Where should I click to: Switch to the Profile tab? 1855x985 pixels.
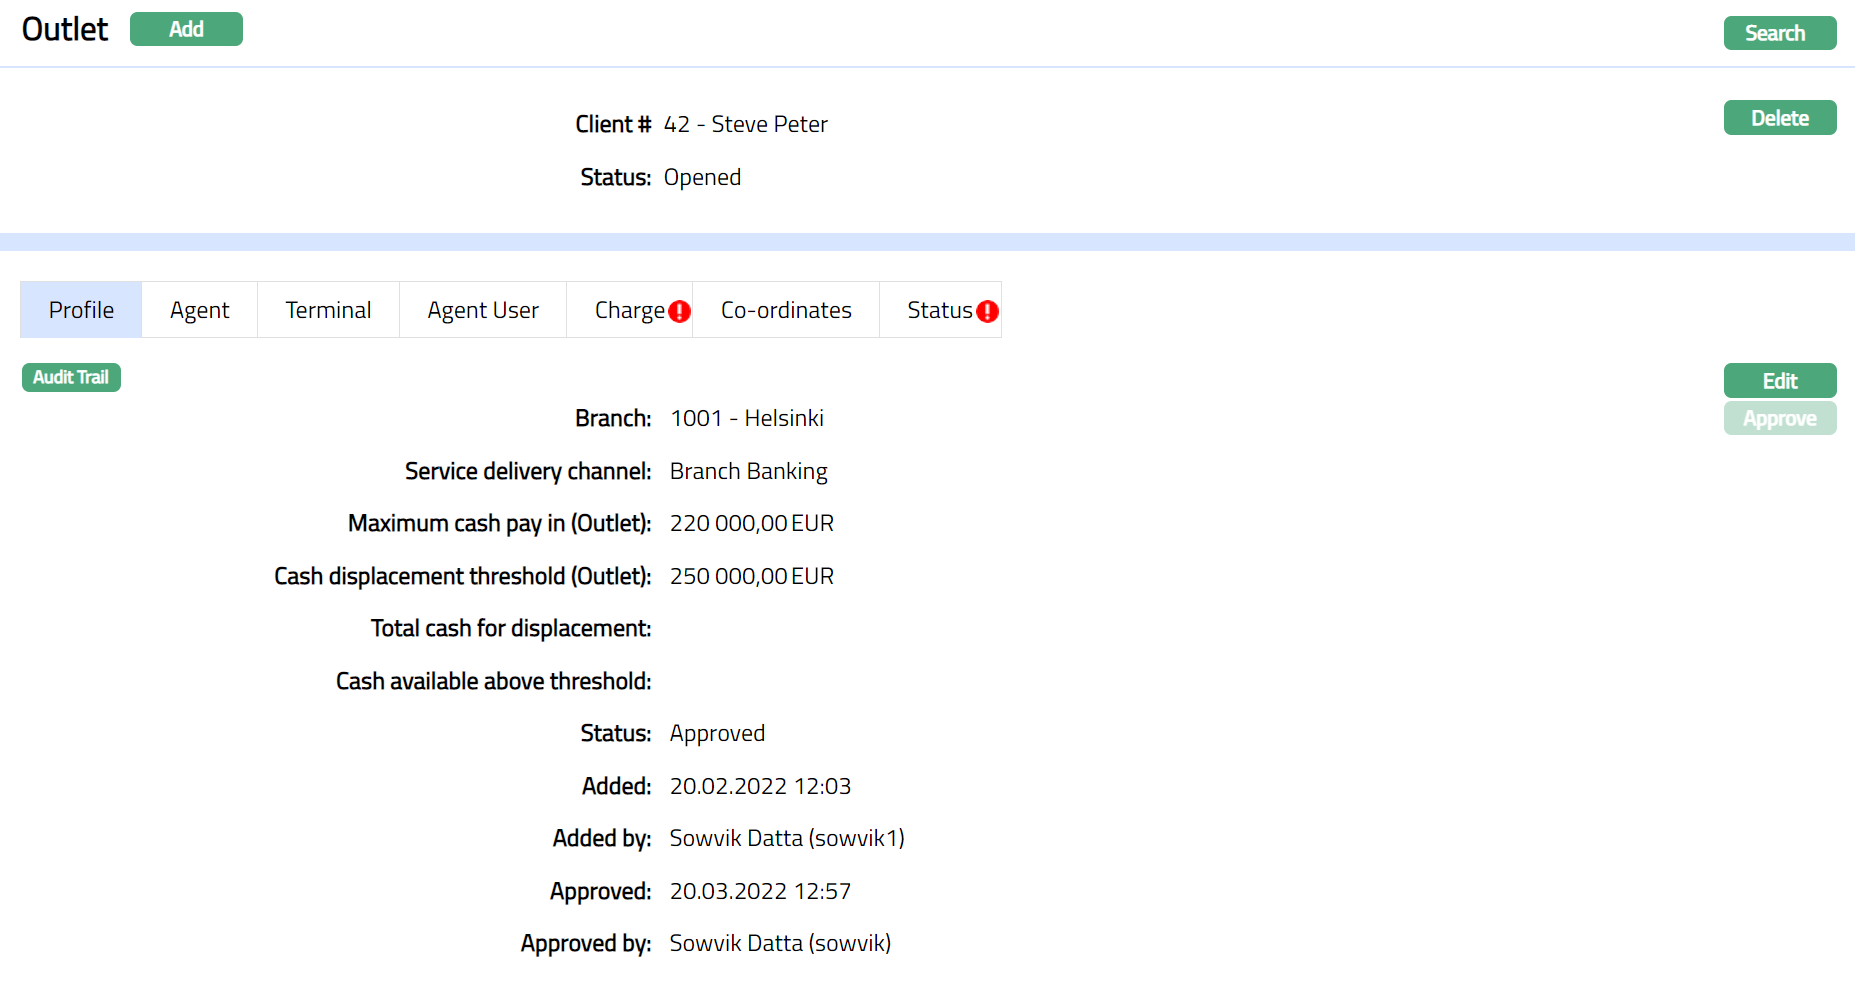81,311
